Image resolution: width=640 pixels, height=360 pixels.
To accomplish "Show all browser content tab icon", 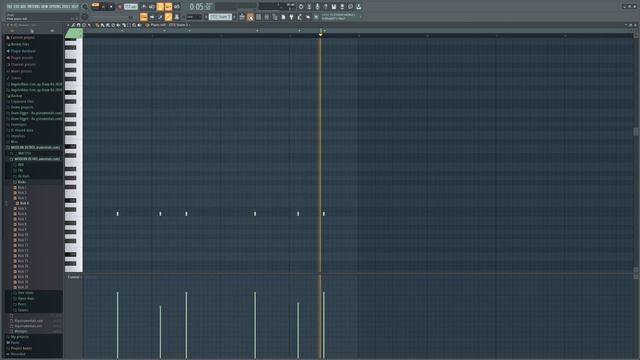I will 12,31.
